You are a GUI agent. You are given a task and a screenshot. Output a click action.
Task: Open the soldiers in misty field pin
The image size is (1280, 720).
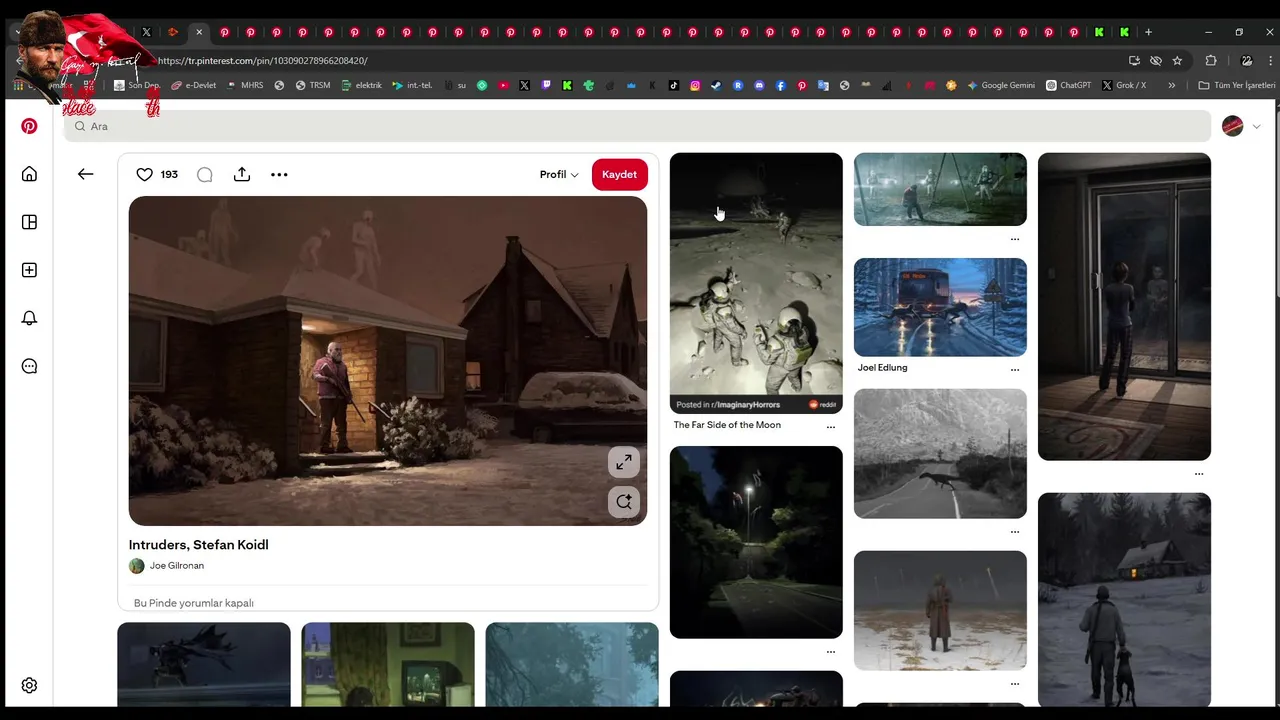pyautogui.click(x=940, y=189)
